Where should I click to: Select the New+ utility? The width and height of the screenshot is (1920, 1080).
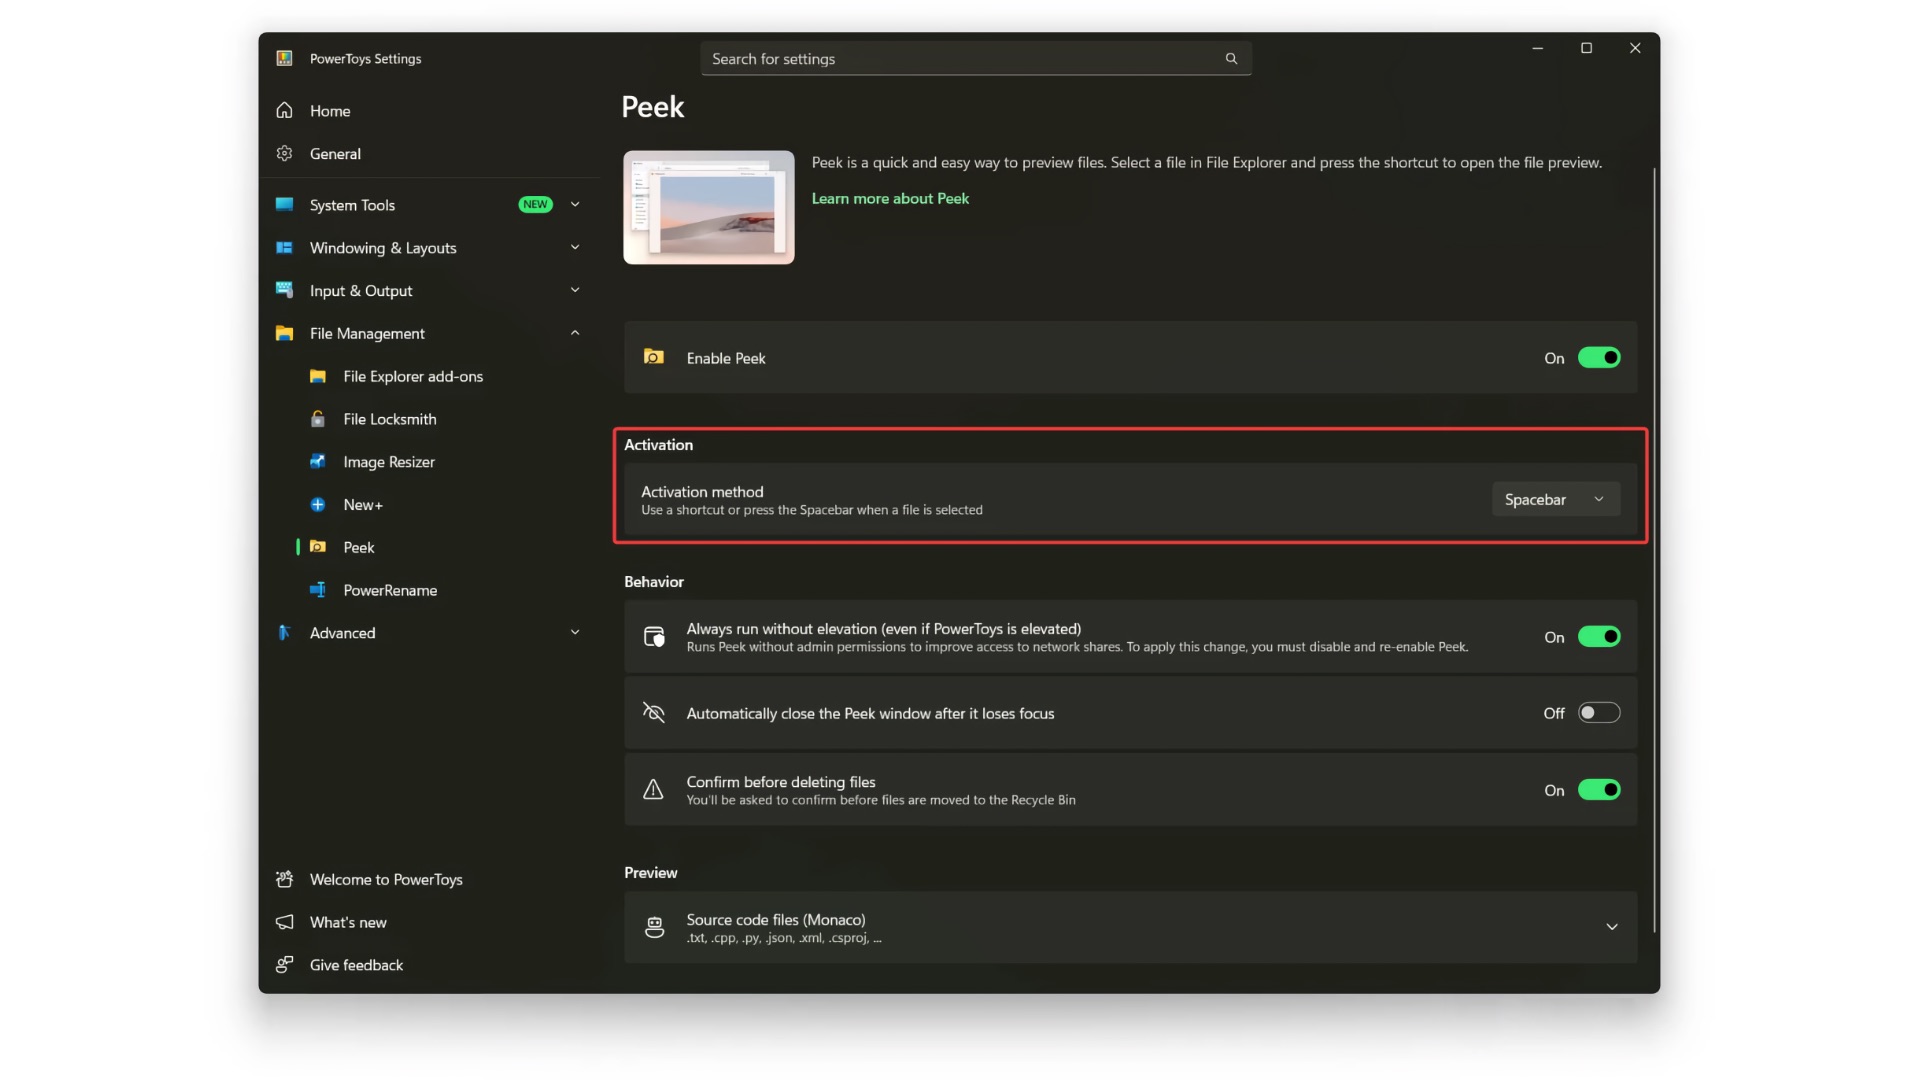363,504
